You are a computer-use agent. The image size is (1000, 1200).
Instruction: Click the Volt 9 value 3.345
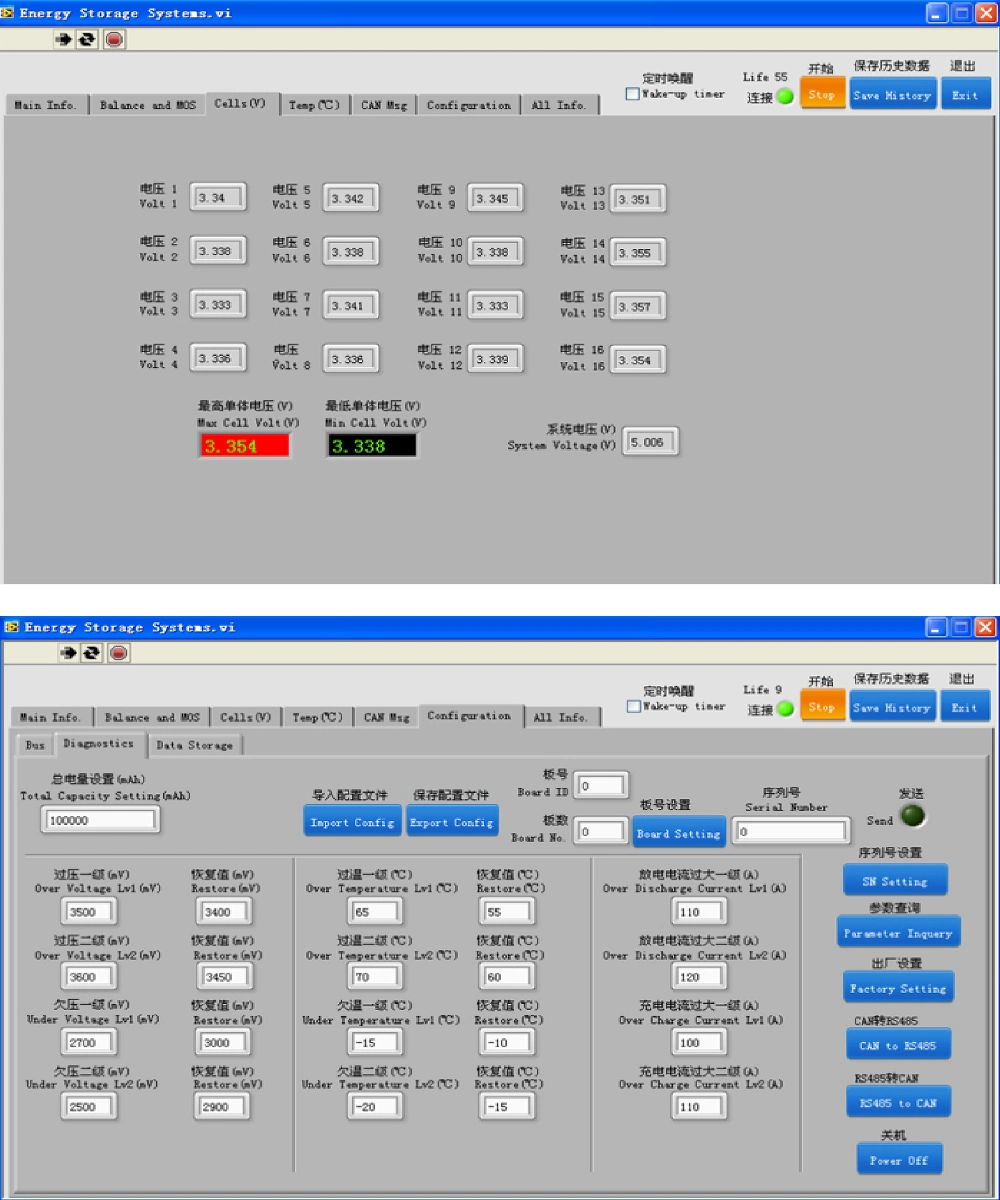[495, 198]
